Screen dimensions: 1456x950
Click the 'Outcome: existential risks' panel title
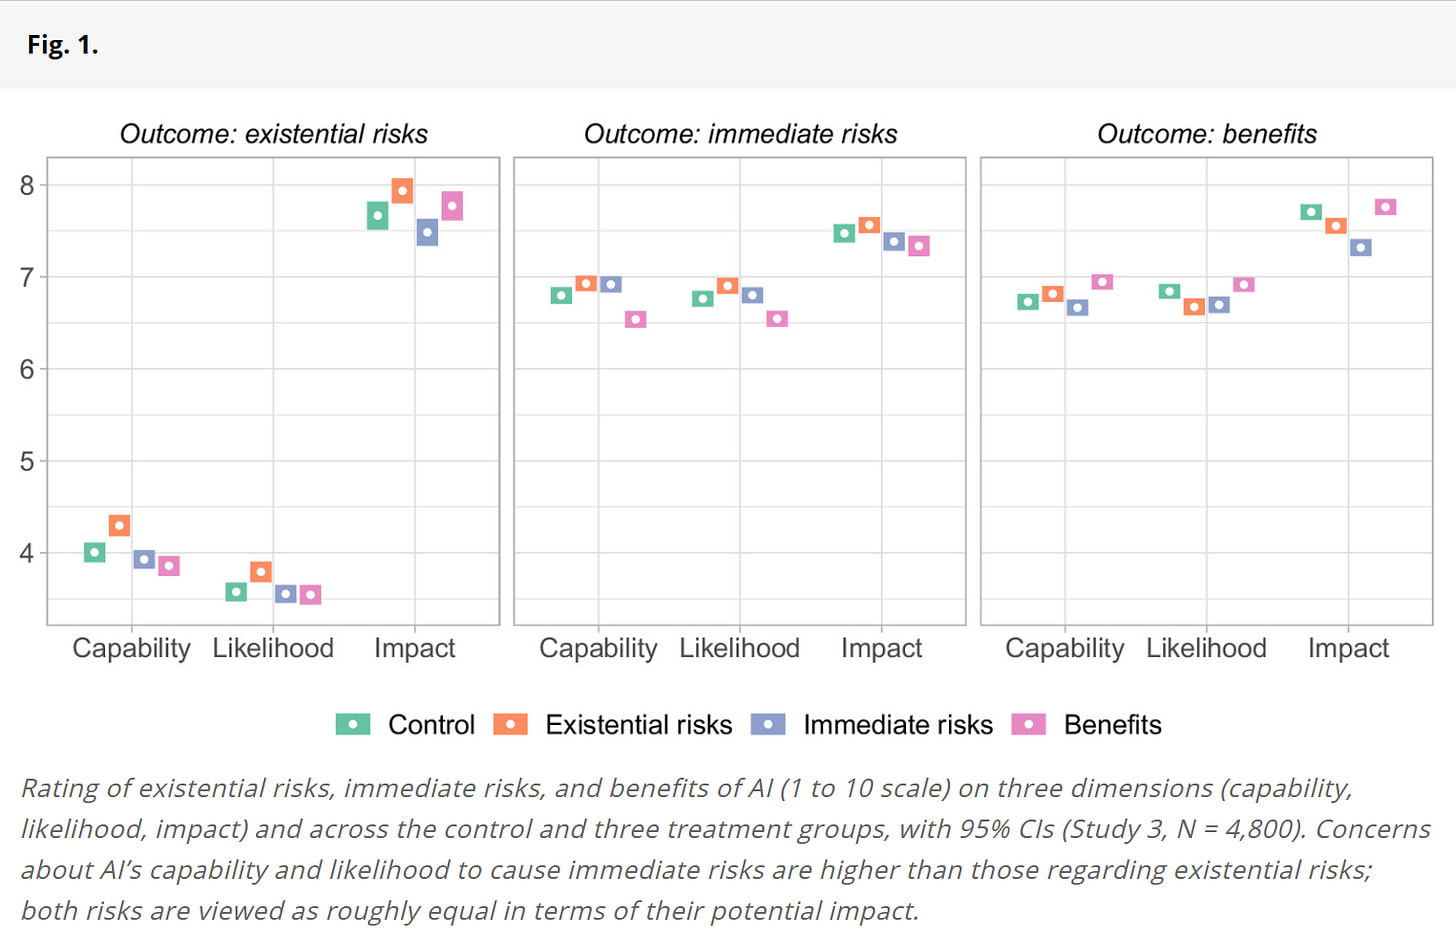(273, 134)
